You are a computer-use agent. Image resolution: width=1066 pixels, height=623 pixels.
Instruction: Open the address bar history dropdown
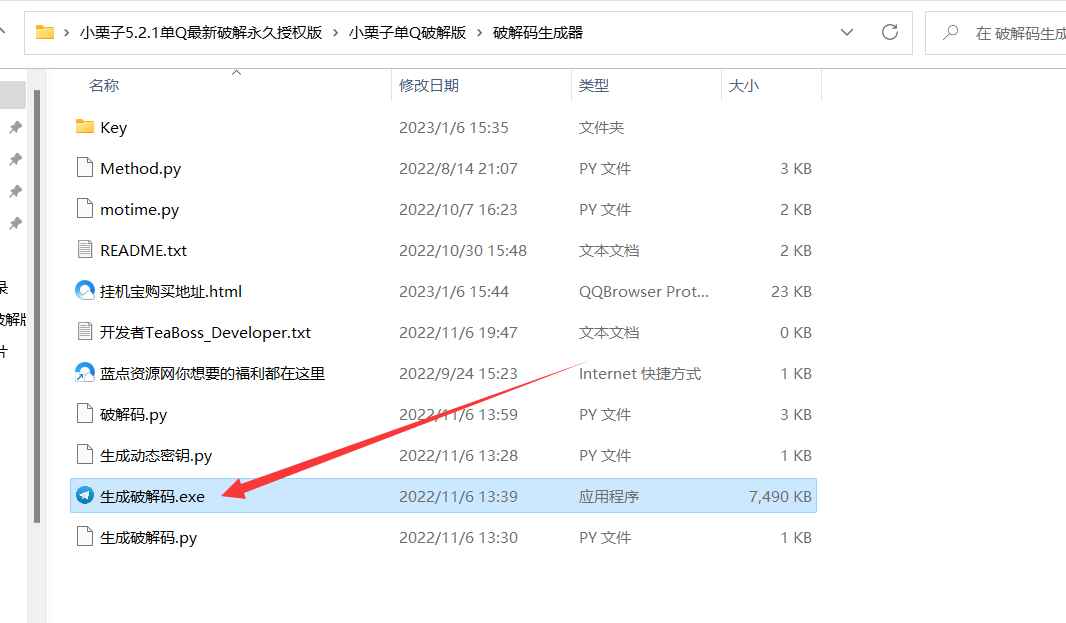click(x=846, y=32)
